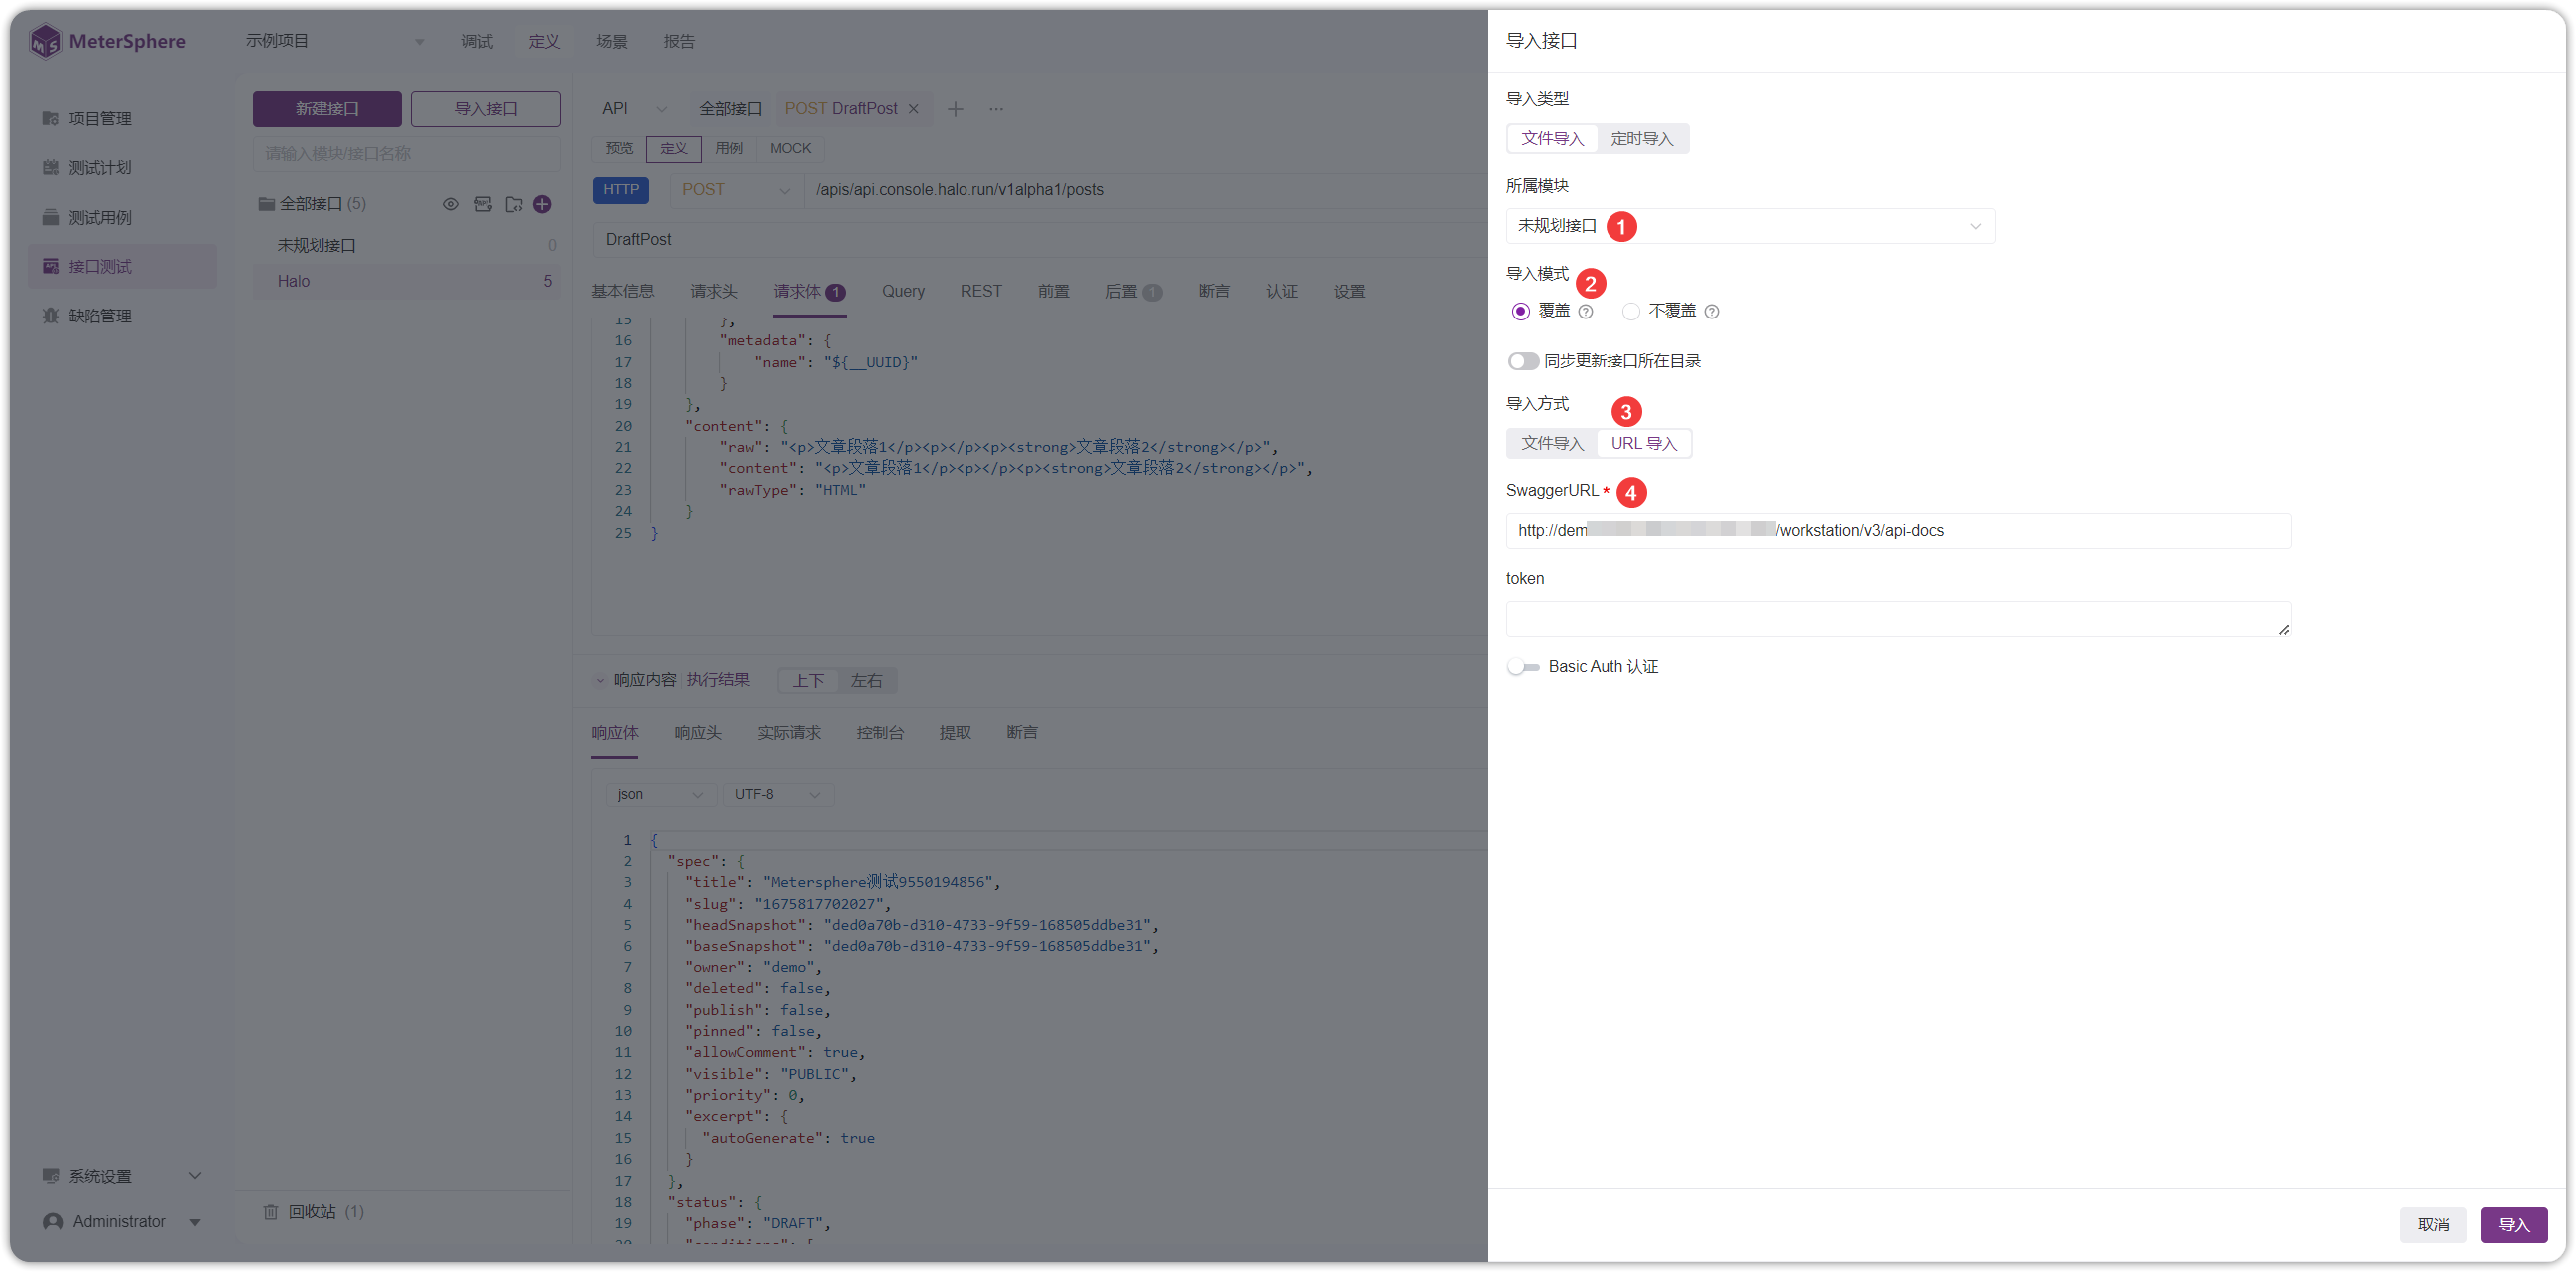
Task: Click the 导入接口 button
Action: point(486,108)
